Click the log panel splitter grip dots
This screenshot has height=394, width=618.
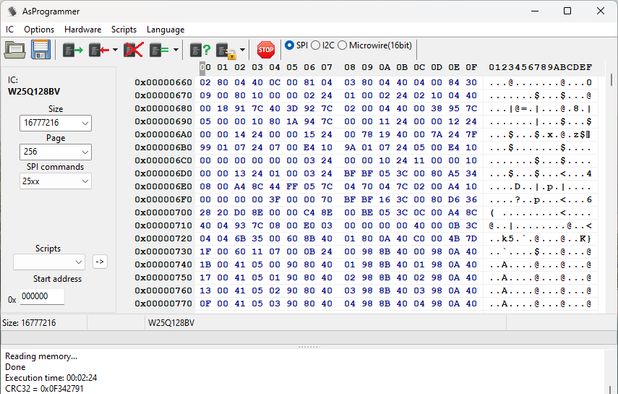tap(309, 347)
